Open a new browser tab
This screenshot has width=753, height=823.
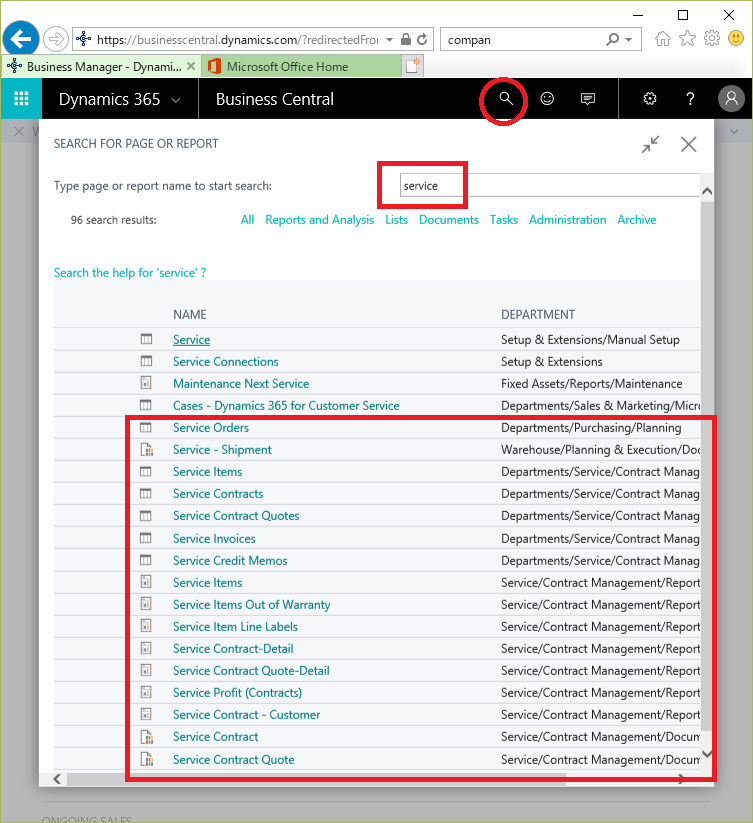[412, 66]
